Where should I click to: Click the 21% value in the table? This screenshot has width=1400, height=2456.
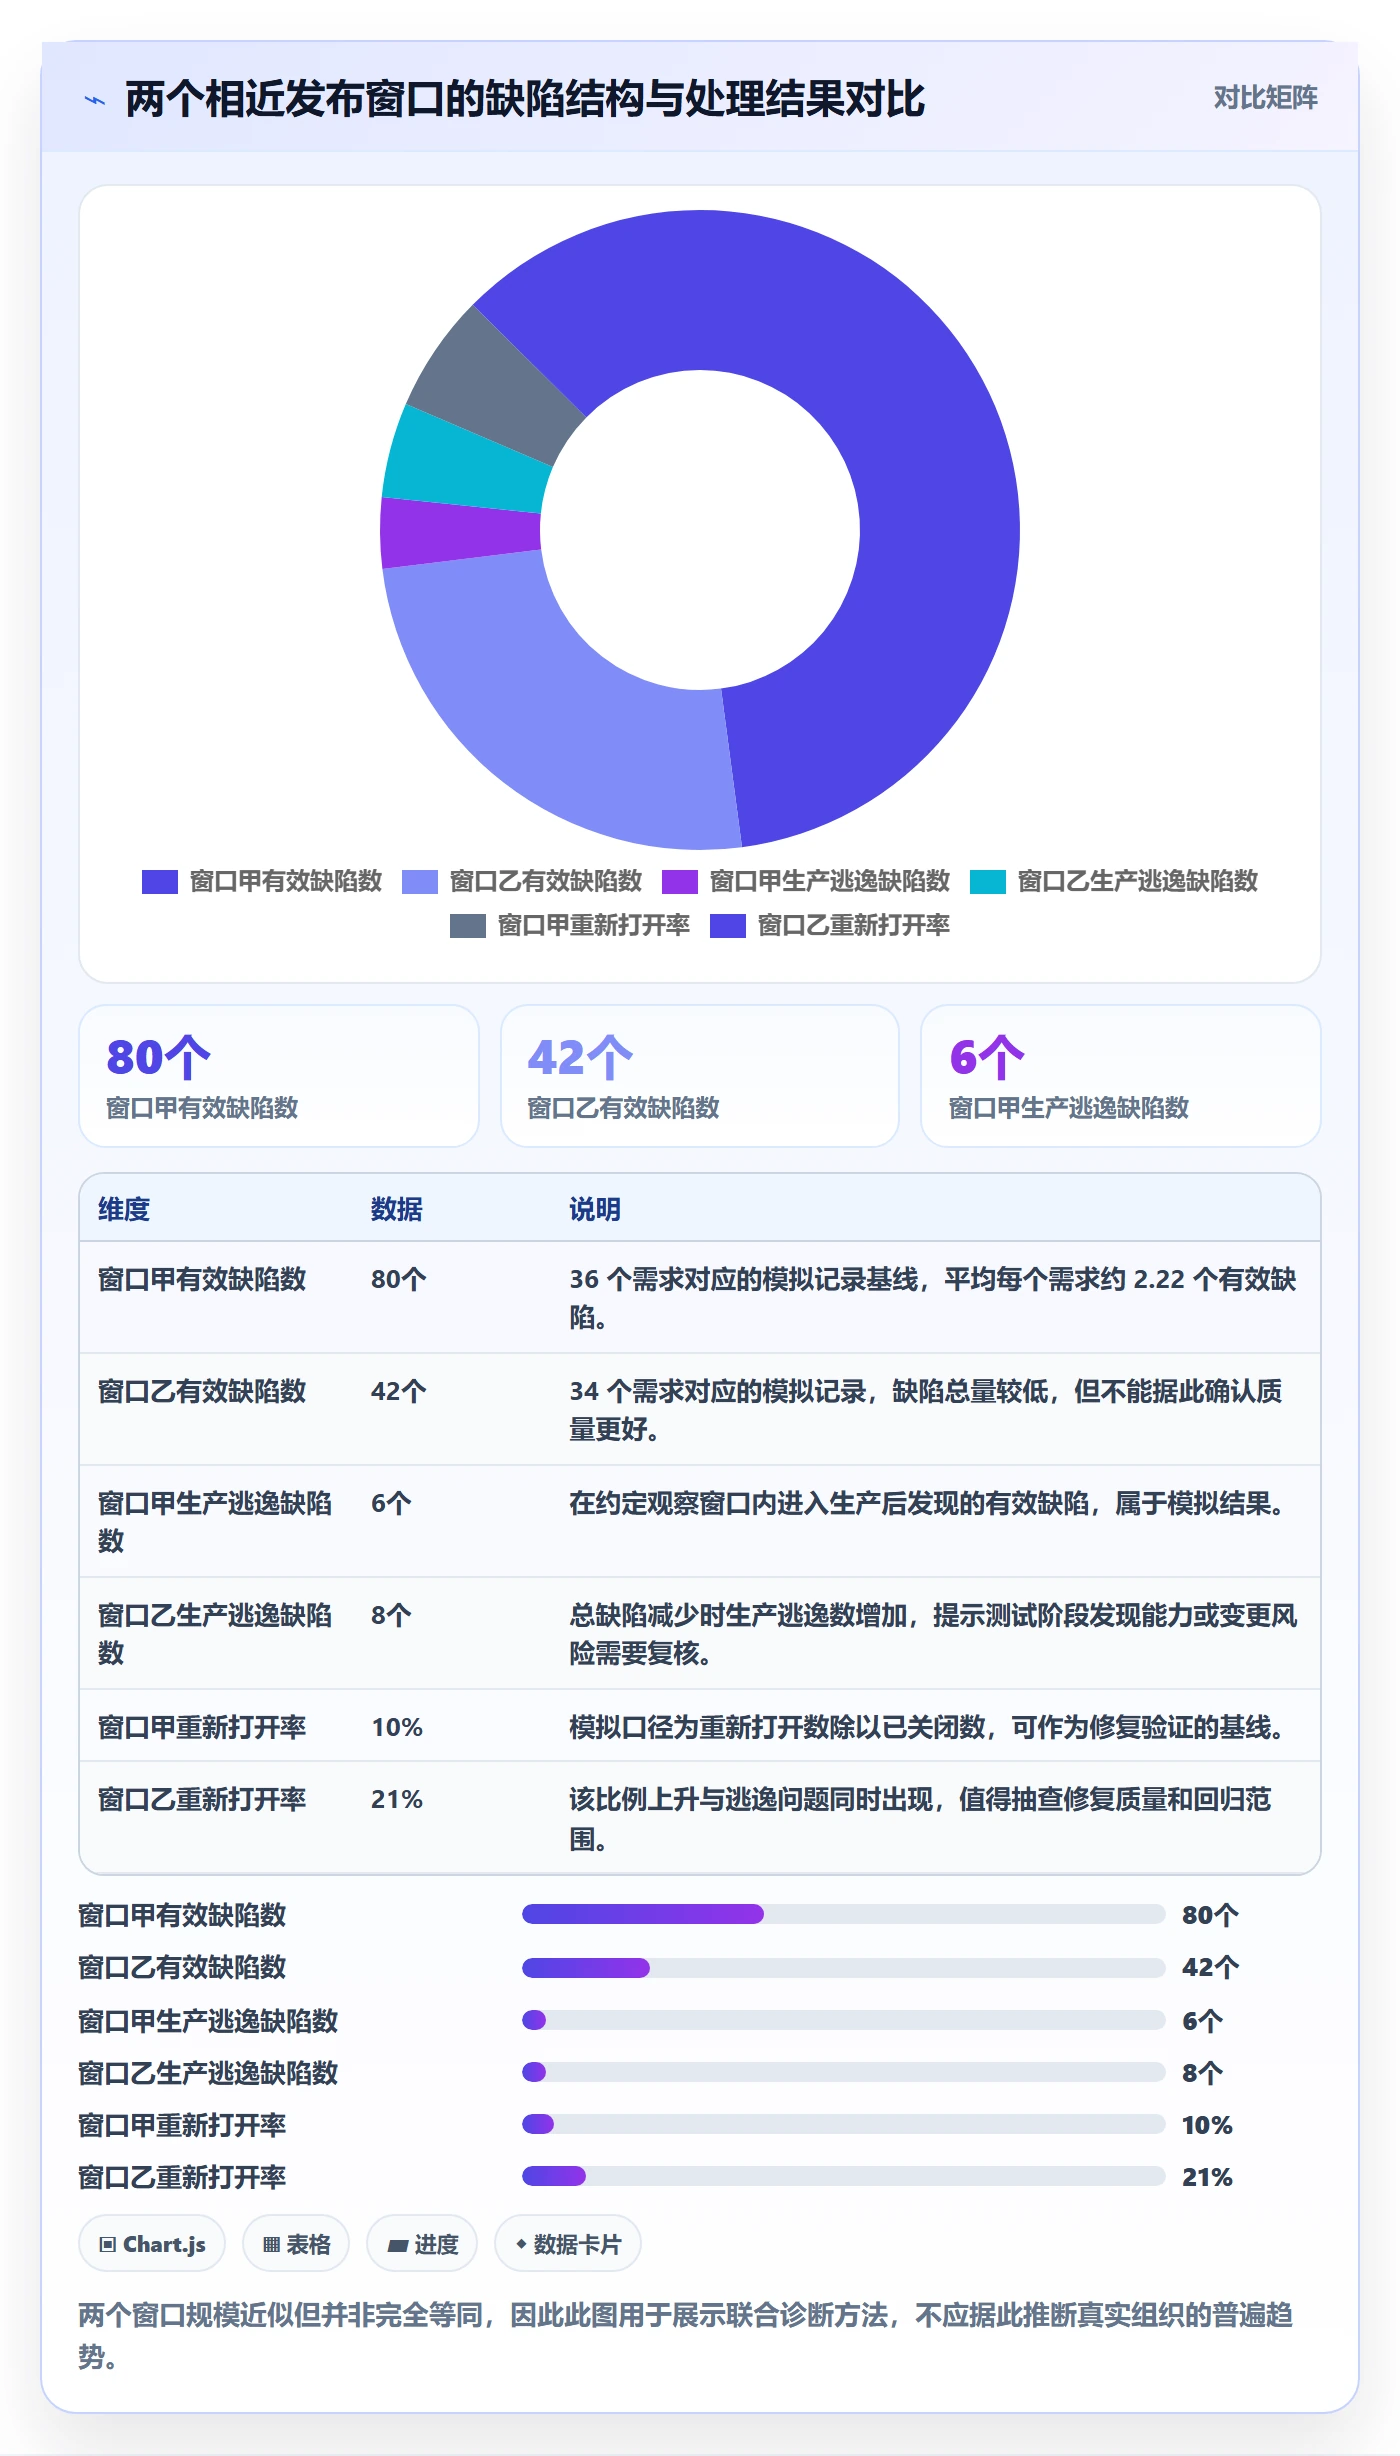[x=397, y=1799]
